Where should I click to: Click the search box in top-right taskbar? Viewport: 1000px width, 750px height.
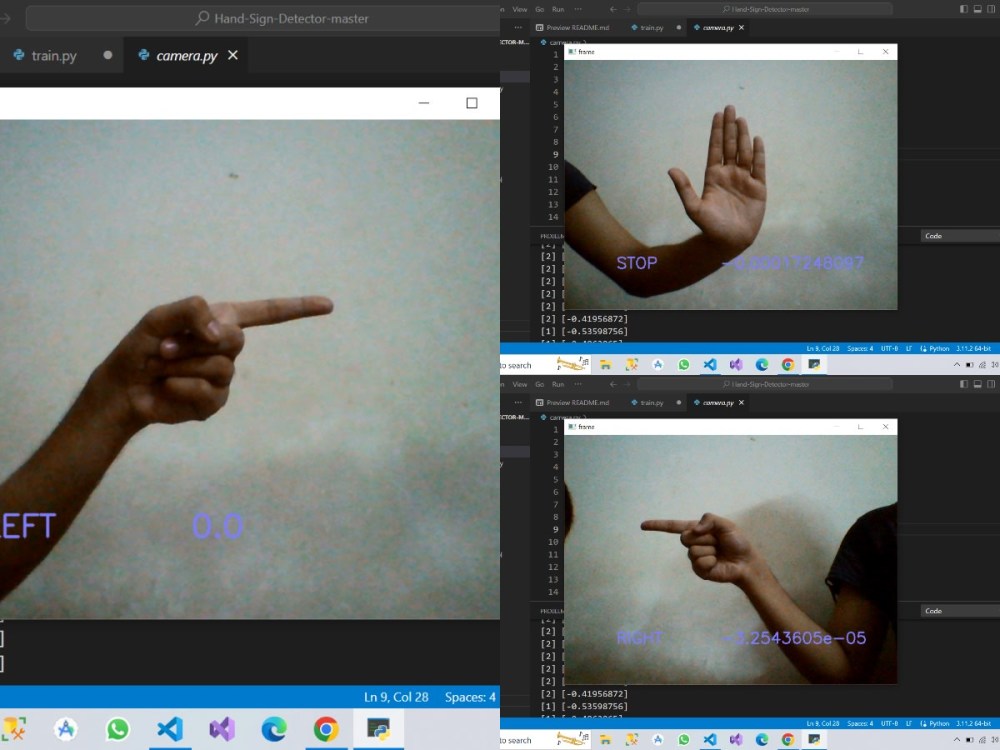pos(546,365)
